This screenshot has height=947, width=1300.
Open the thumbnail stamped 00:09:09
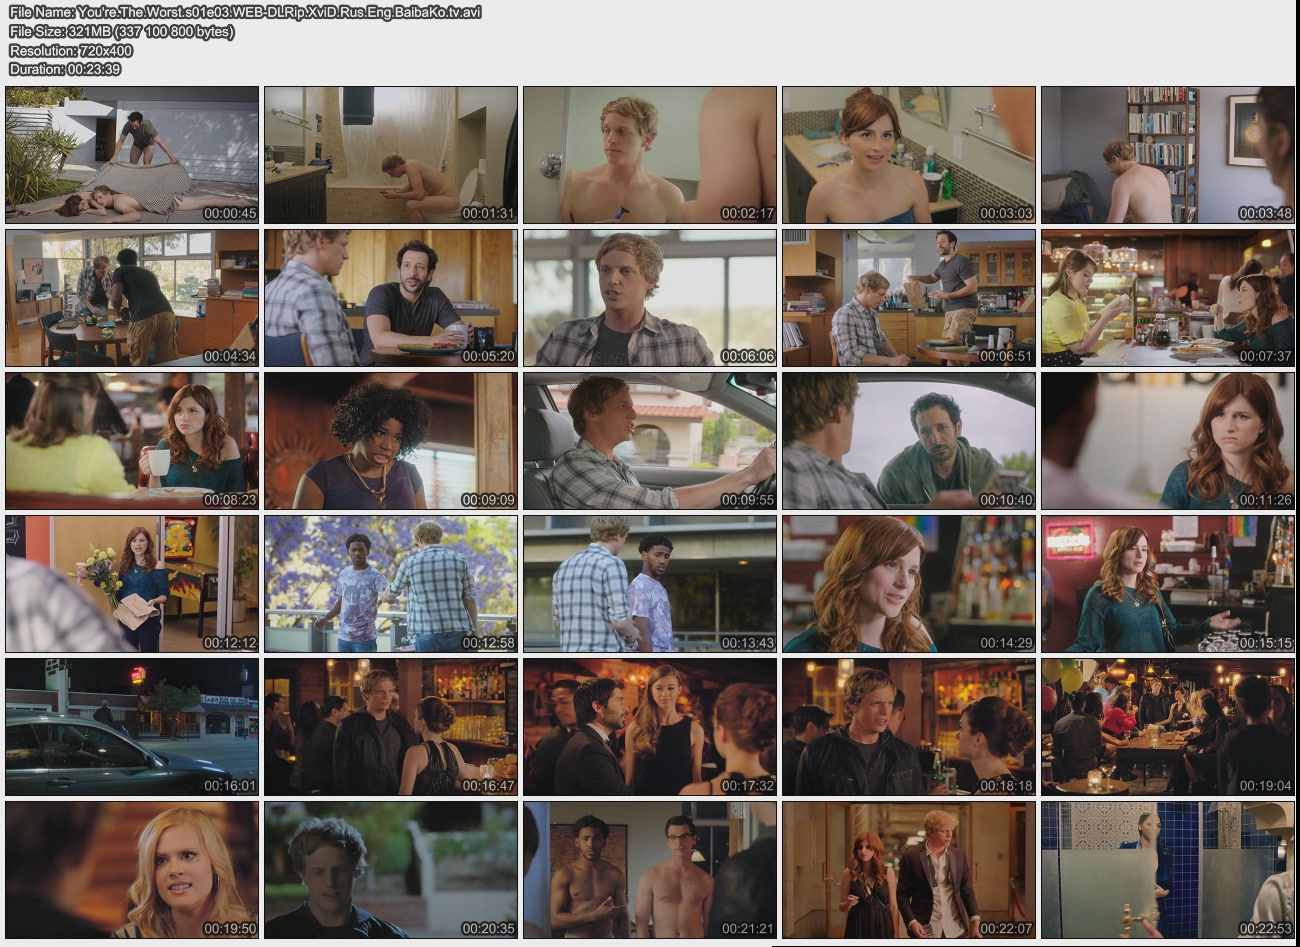click(391, 441)
